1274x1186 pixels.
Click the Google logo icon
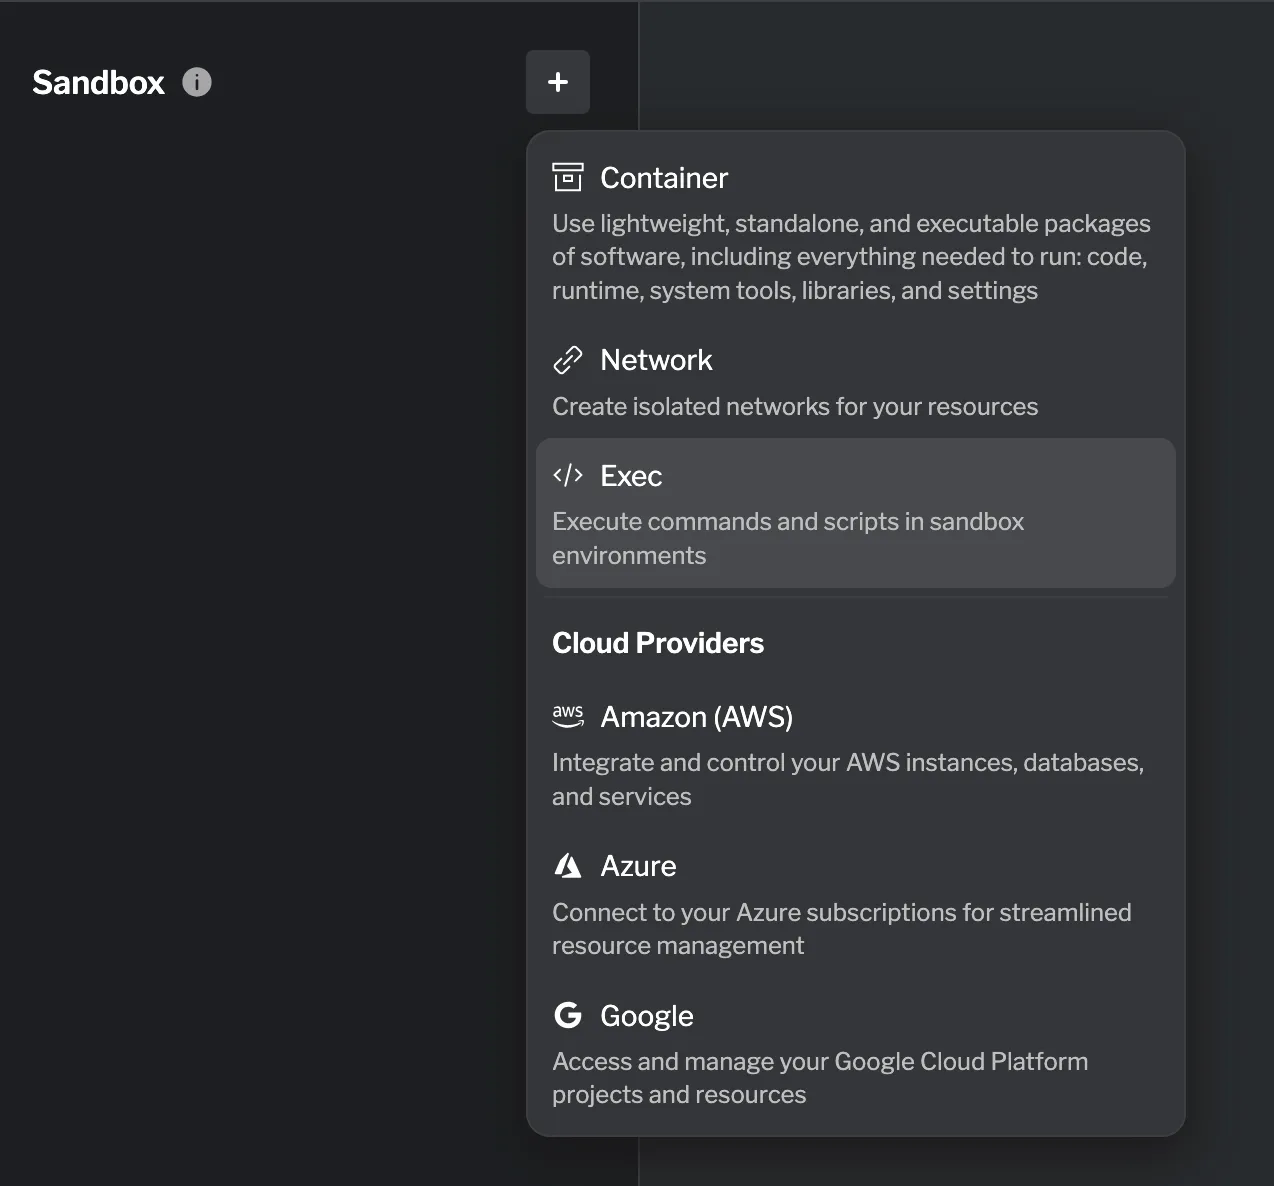pyautogui.click(x=568, y=1015)
